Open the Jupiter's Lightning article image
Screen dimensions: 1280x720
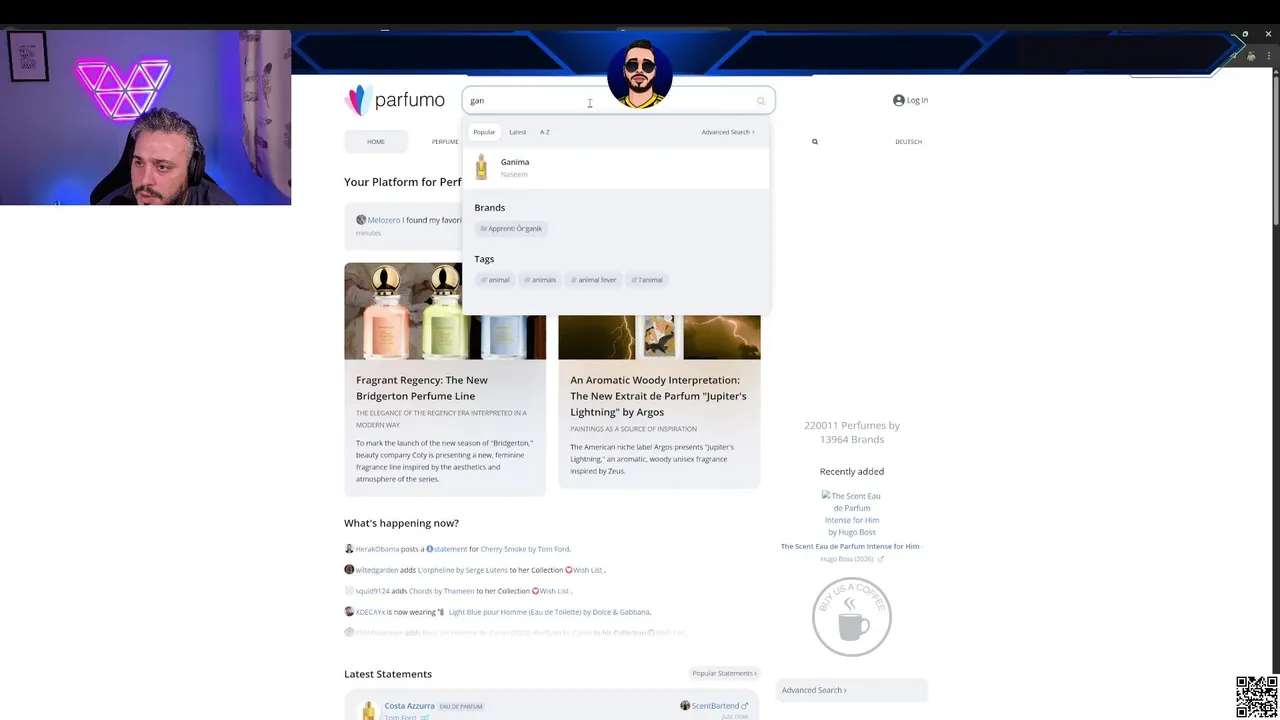pyautogui.click(x=659, y=337)
